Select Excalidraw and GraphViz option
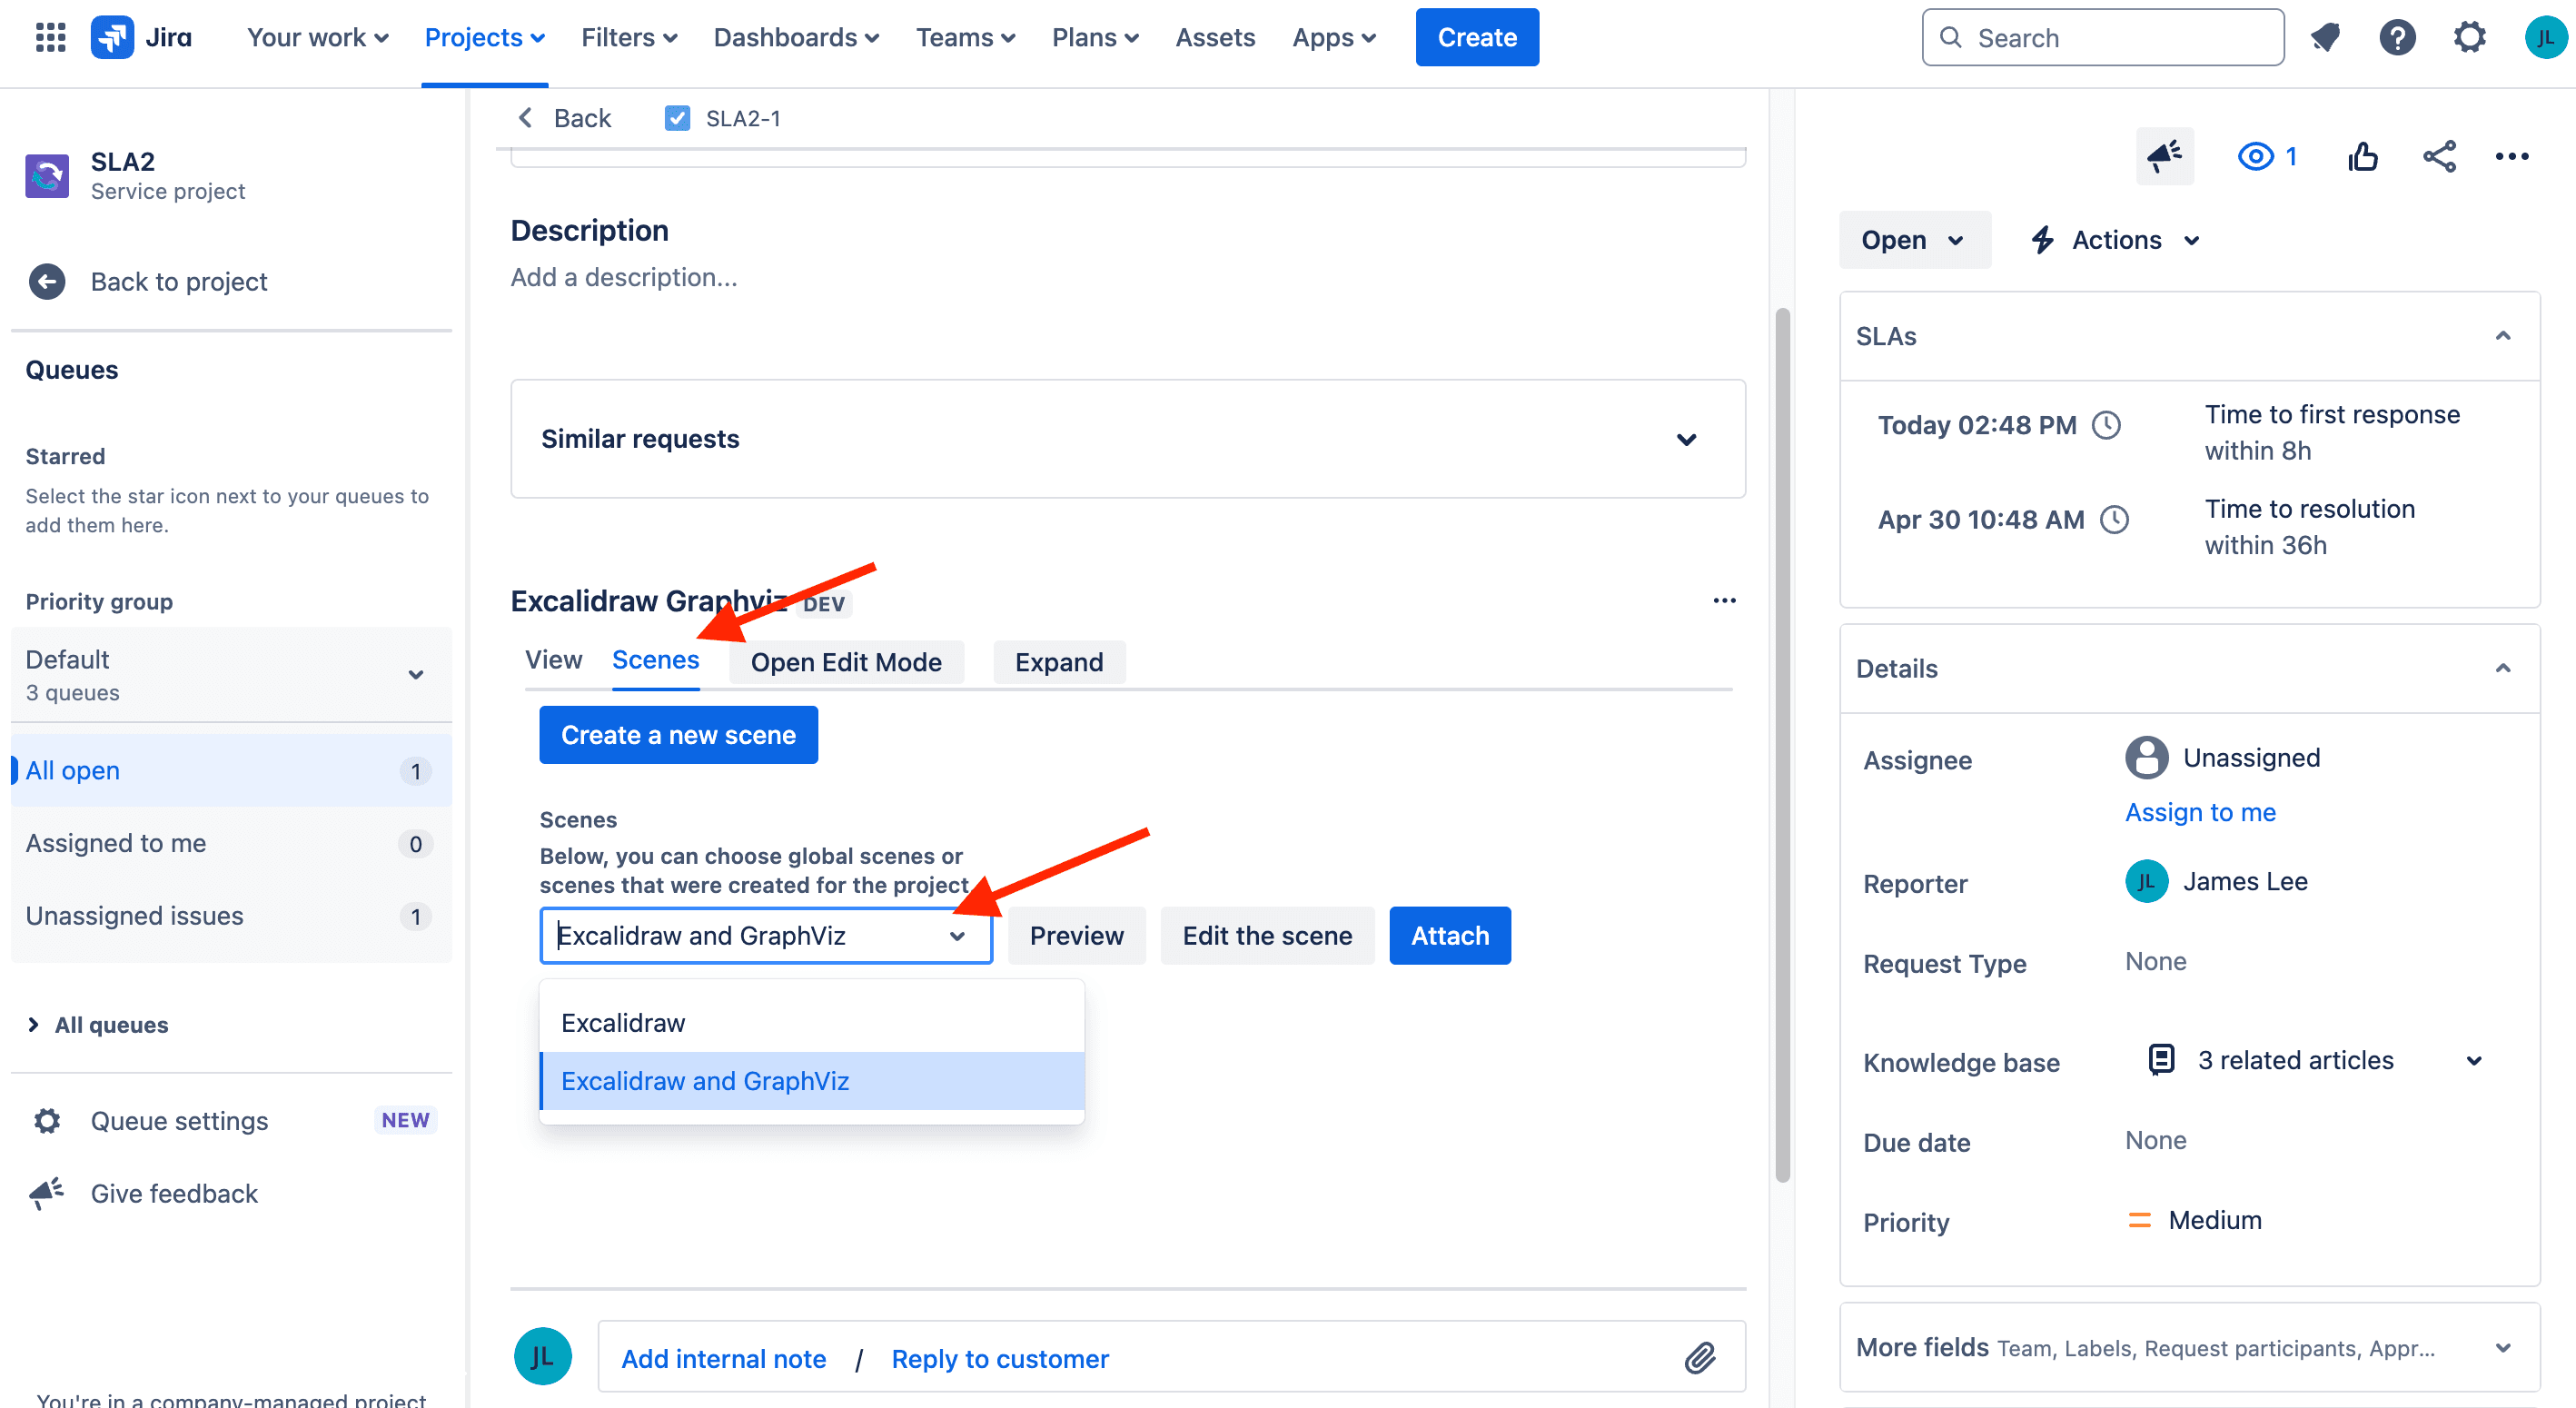 click(x=811, y=1080)
